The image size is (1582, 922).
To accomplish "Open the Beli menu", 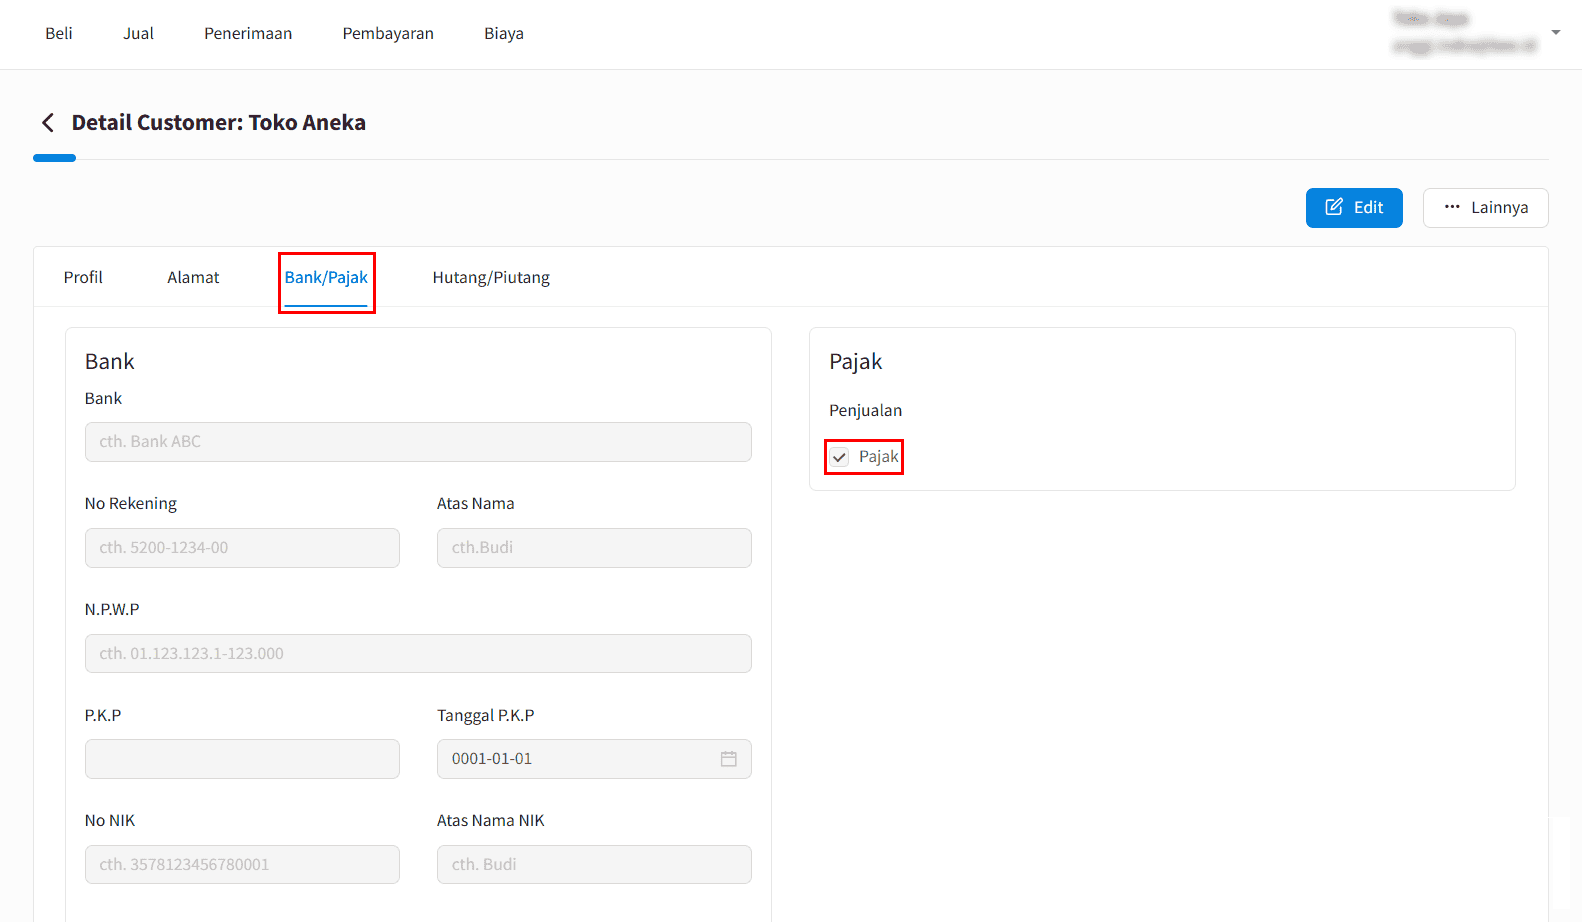I will (x=59, y=34).
